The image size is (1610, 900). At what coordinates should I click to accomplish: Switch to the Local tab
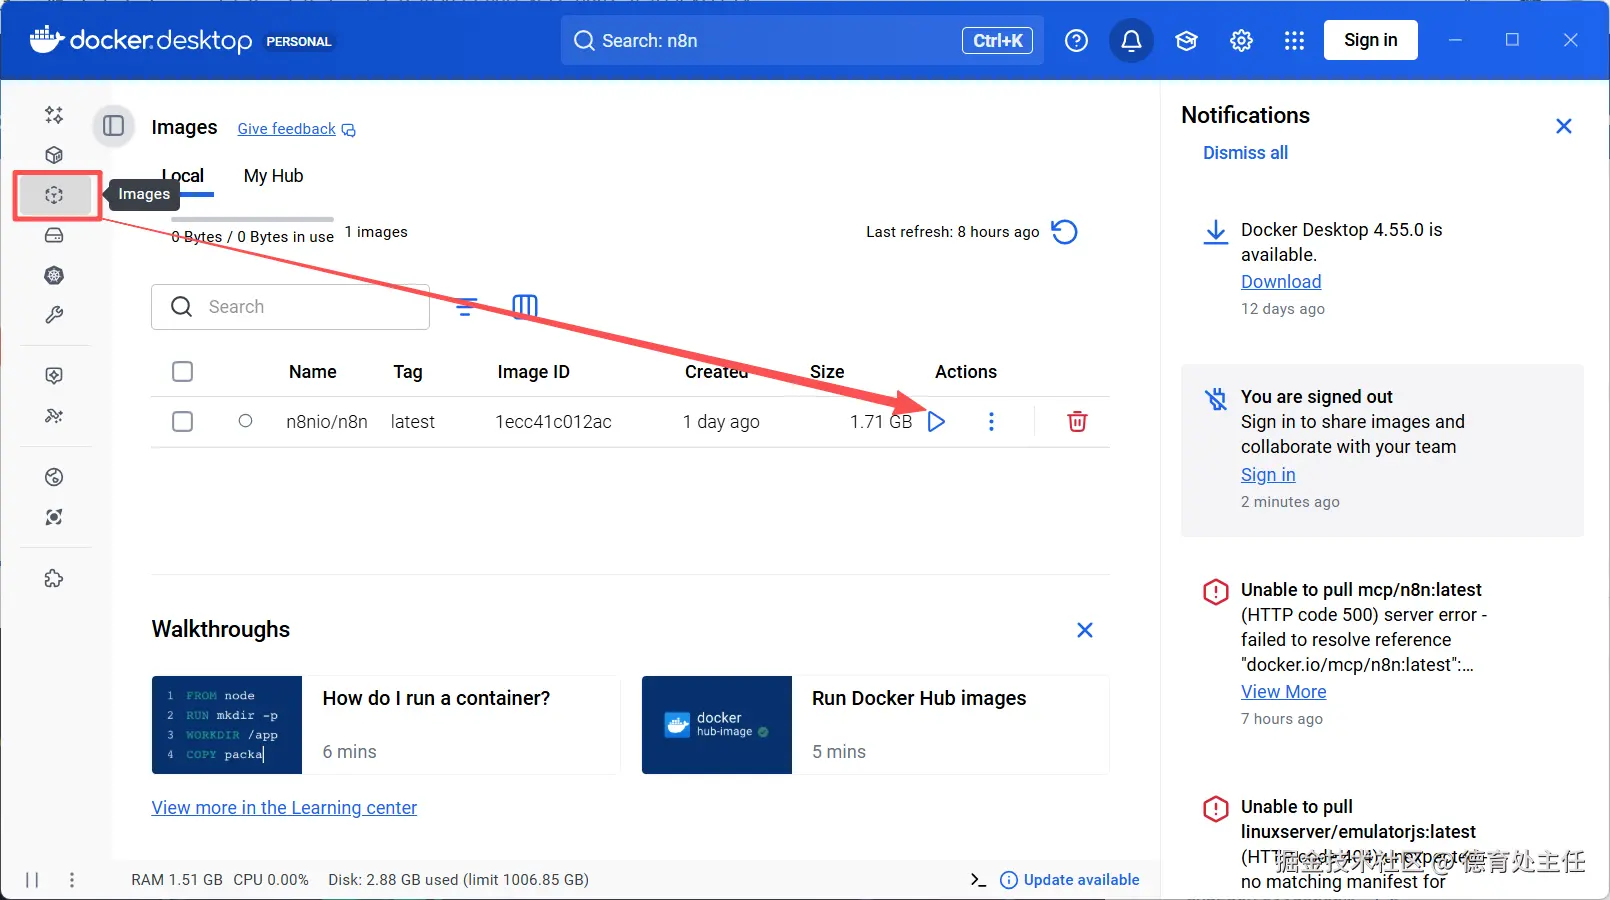pos(183,176)
